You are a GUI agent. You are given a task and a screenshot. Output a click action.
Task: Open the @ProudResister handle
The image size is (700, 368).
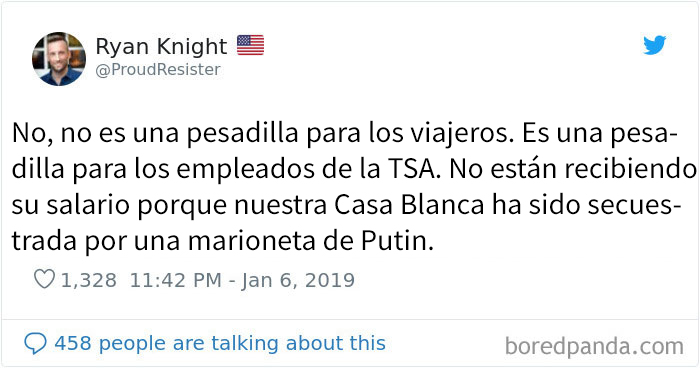(x=158, y=70)
